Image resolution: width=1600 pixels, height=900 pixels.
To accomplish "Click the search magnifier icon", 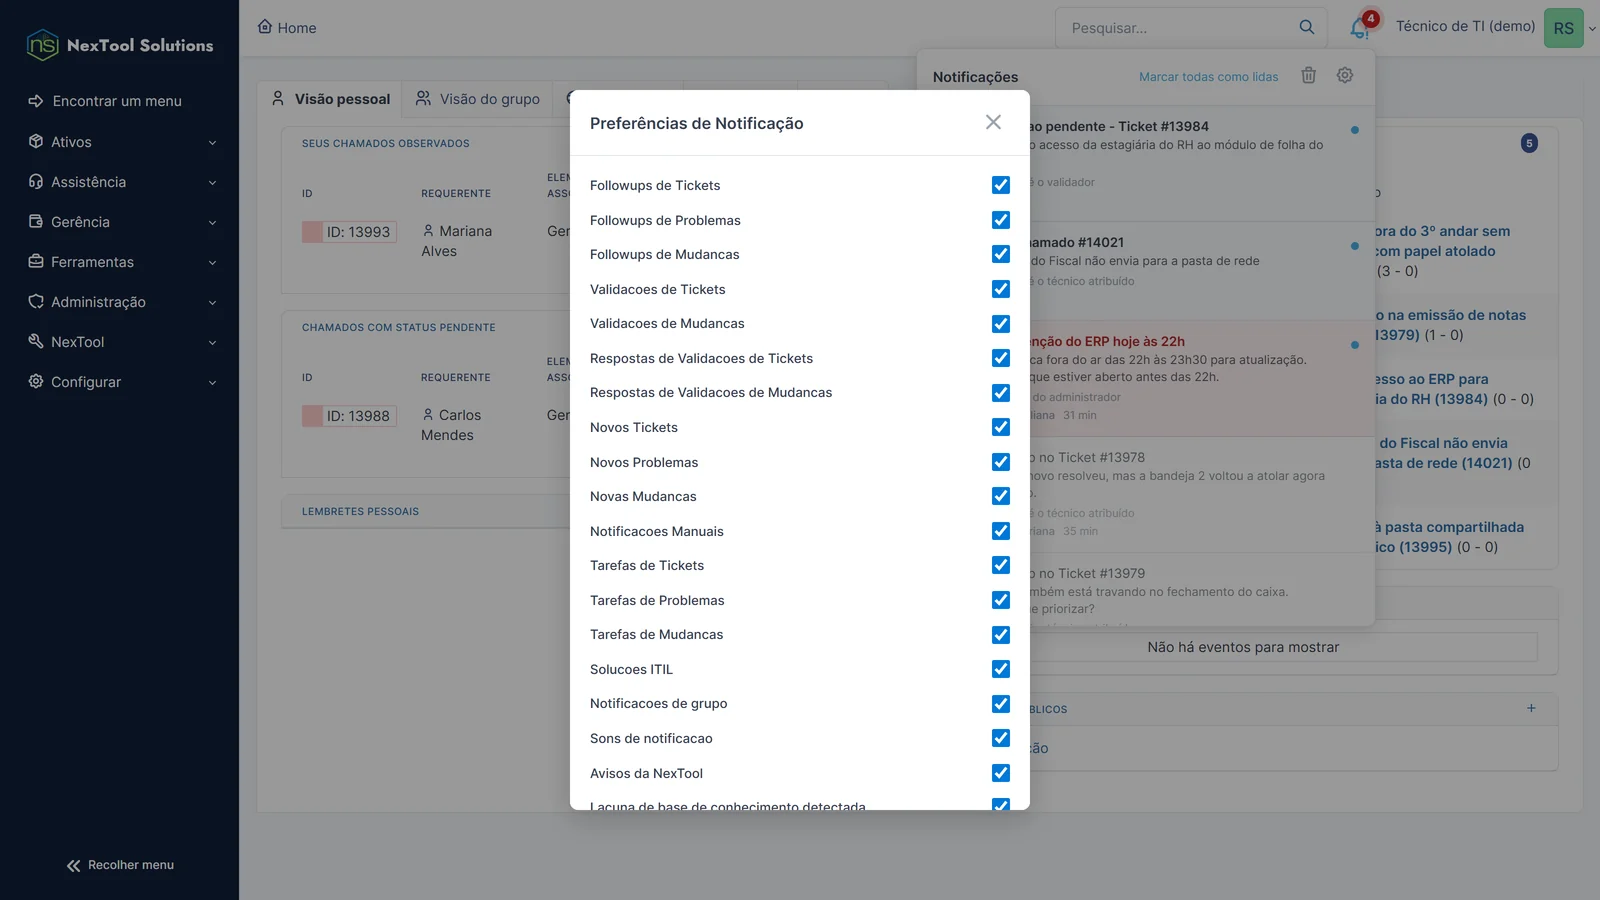I will [x=1307, y=27].
